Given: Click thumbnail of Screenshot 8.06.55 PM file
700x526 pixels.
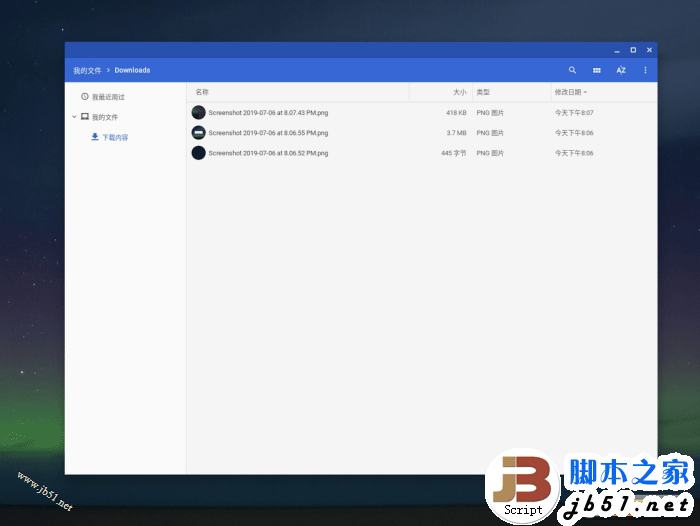Looking at the screenshot, I should [198, 133].
